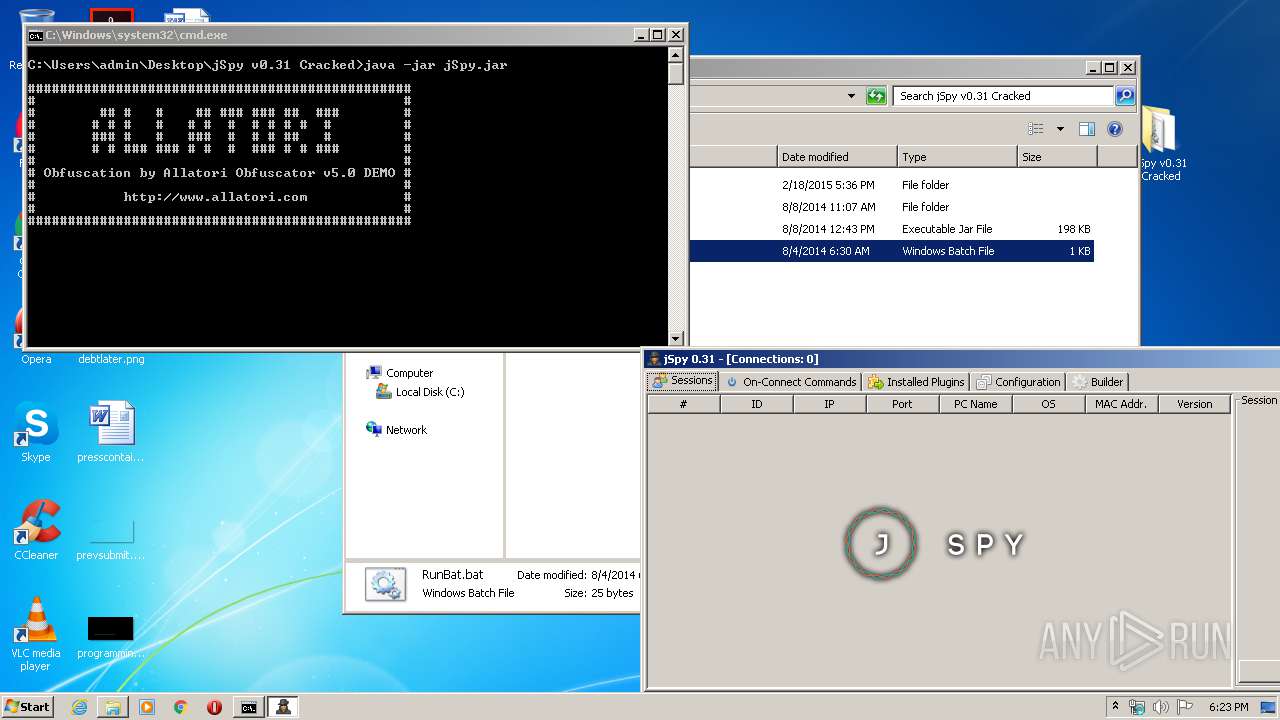Open the CCleaner desktop shortcut

pyautogui.click(x=36, y=531)
